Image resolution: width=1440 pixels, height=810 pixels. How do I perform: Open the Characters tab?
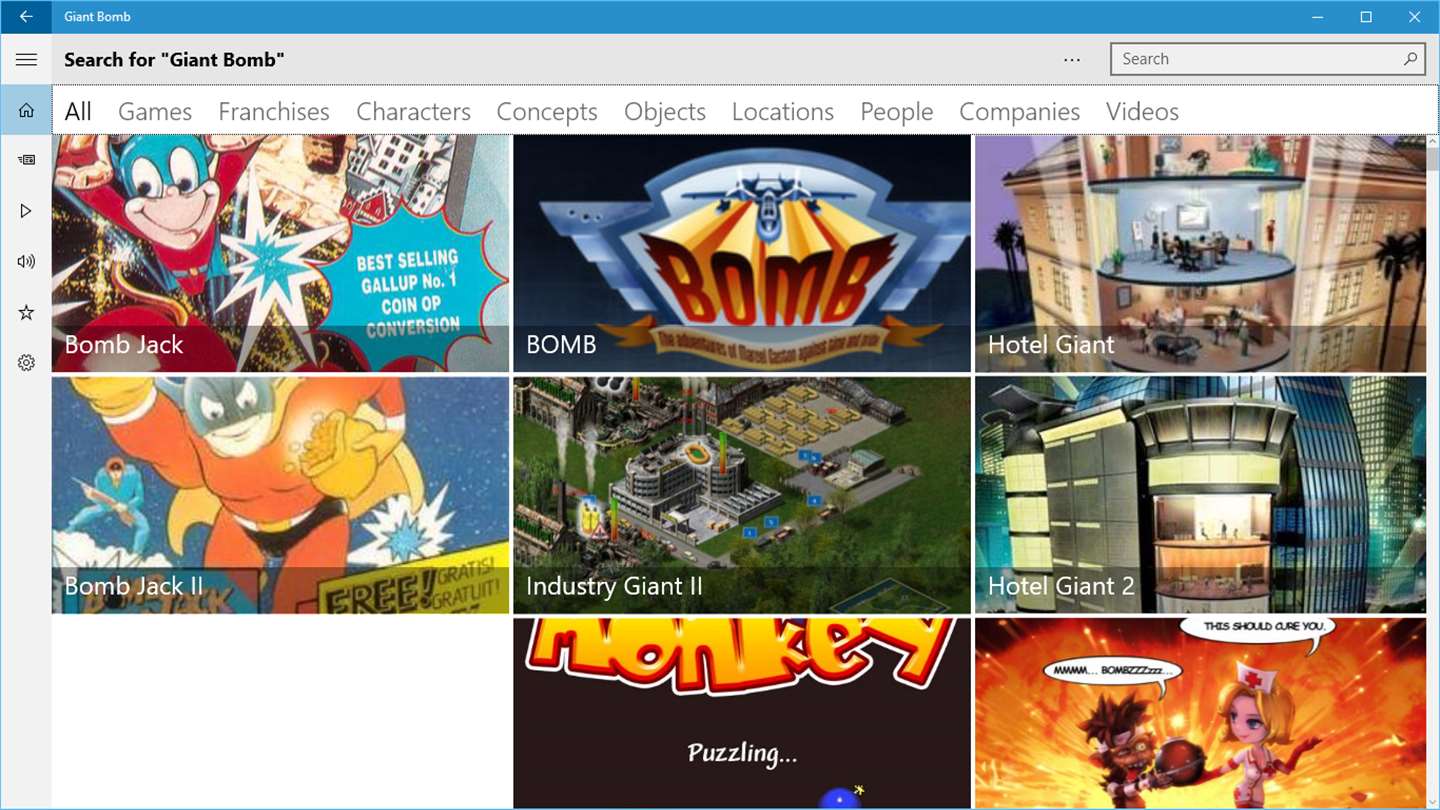point(413,111)
